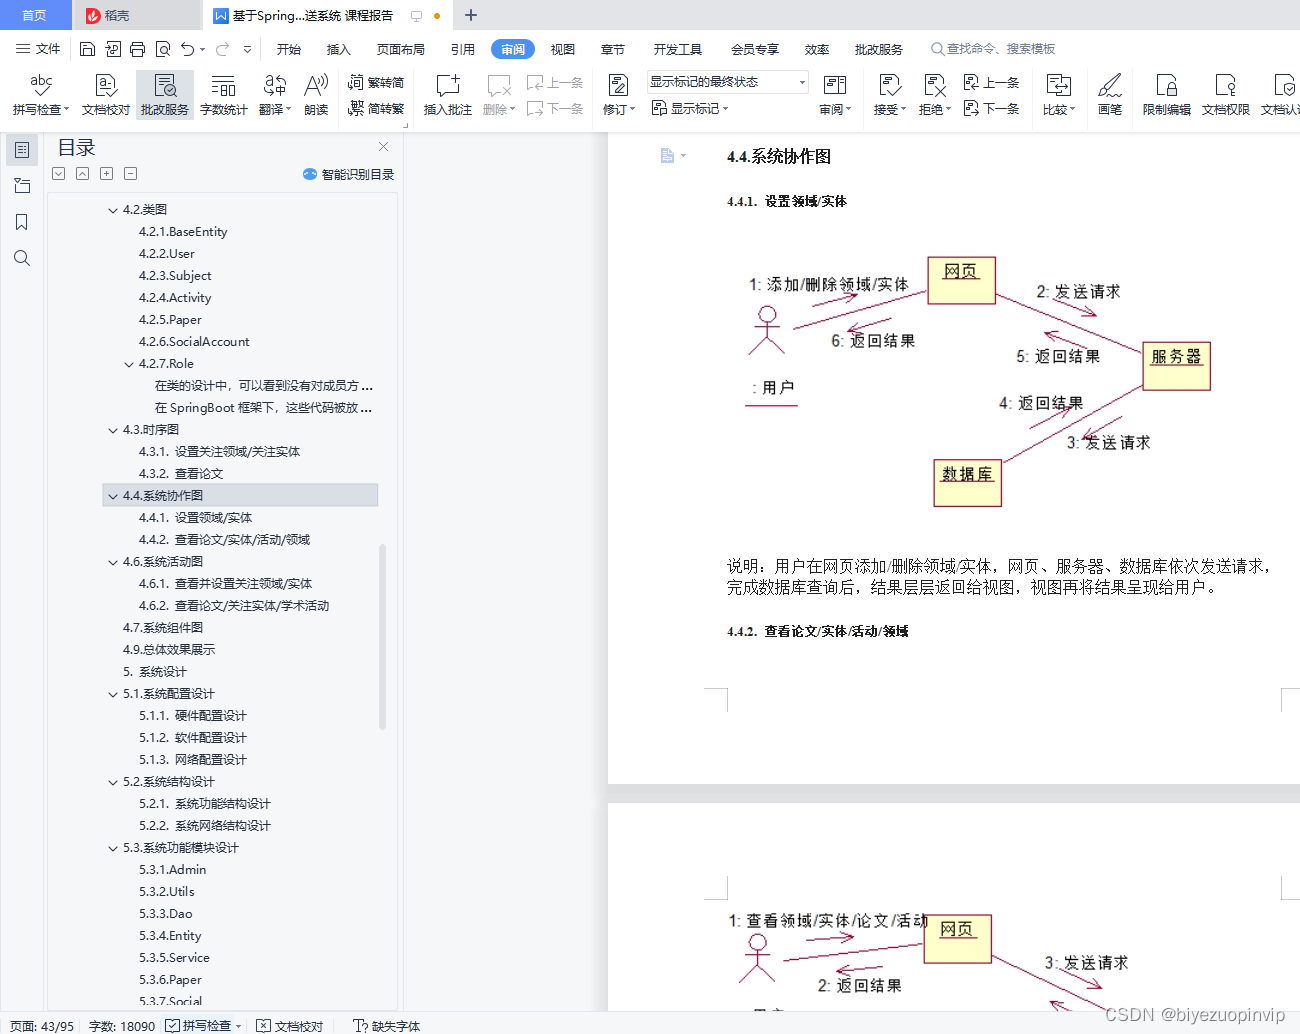This screenshot has height=1034, width=1300.
Task: Select outline item 5.3.4.Entity
Action: click(x=172, y=935)
